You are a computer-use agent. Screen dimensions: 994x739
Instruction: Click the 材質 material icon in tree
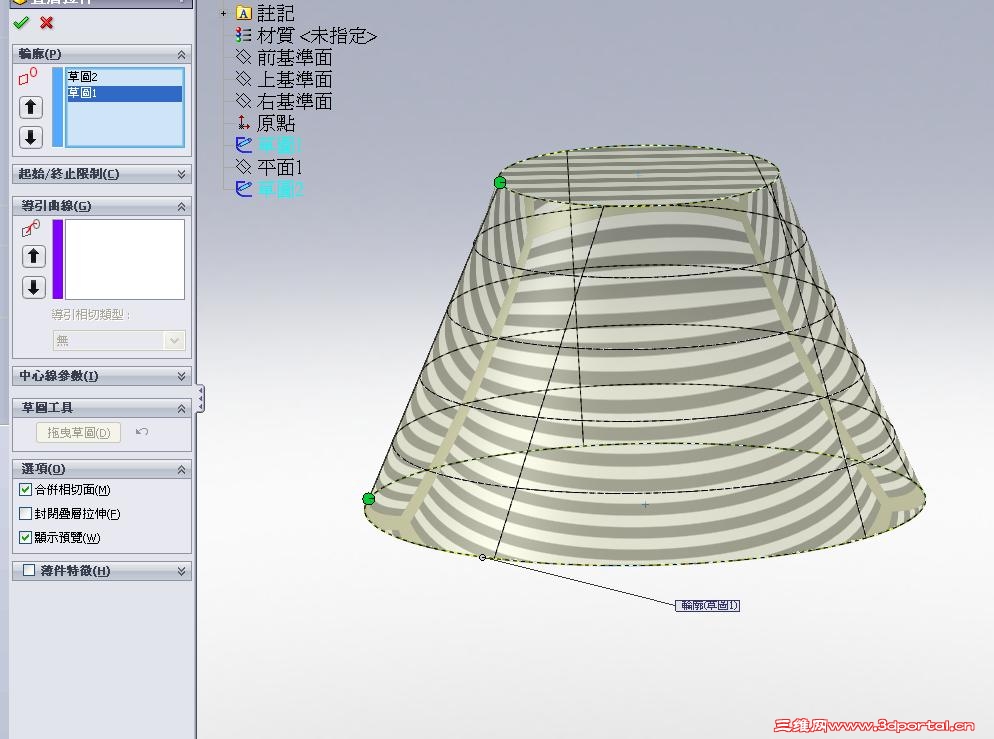click(x=243, y=35)
